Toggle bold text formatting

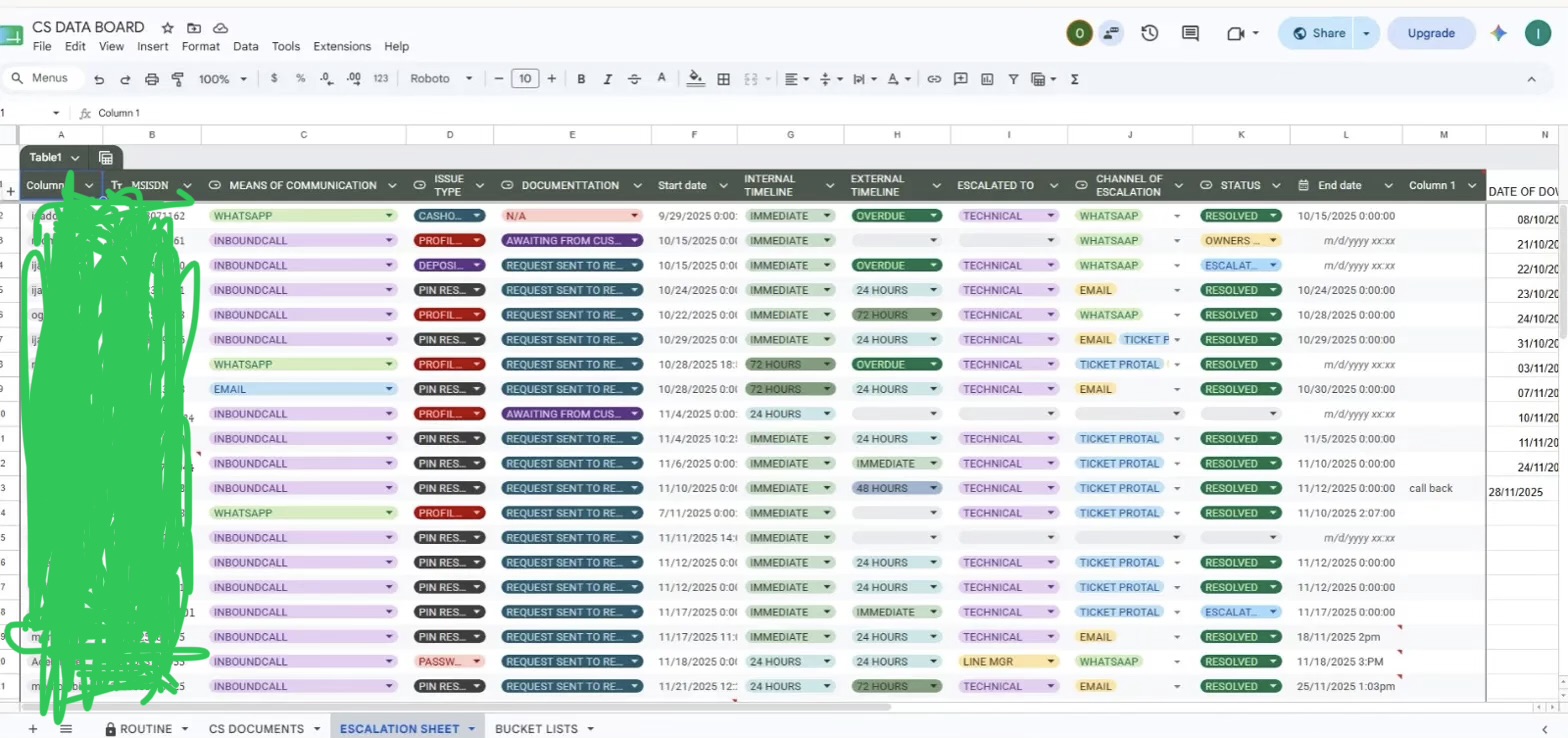tap(581, 79)
